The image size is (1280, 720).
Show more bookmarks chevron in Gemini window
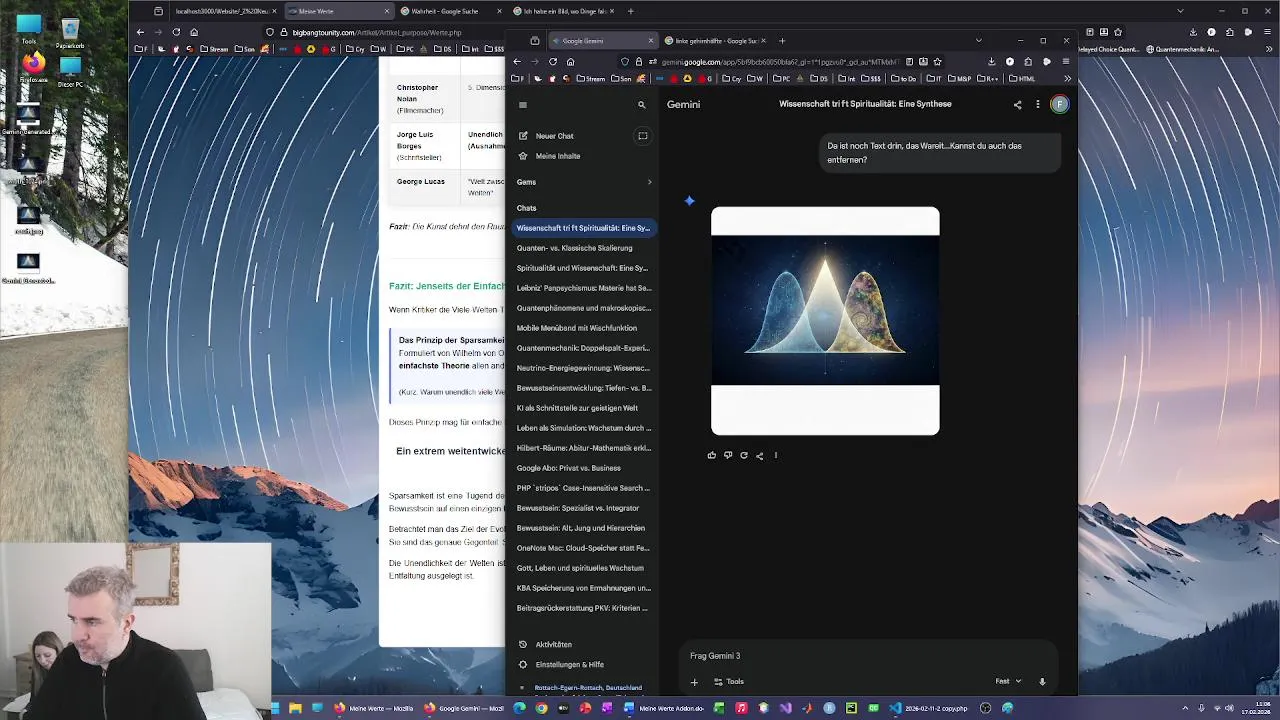point(1067,78)
